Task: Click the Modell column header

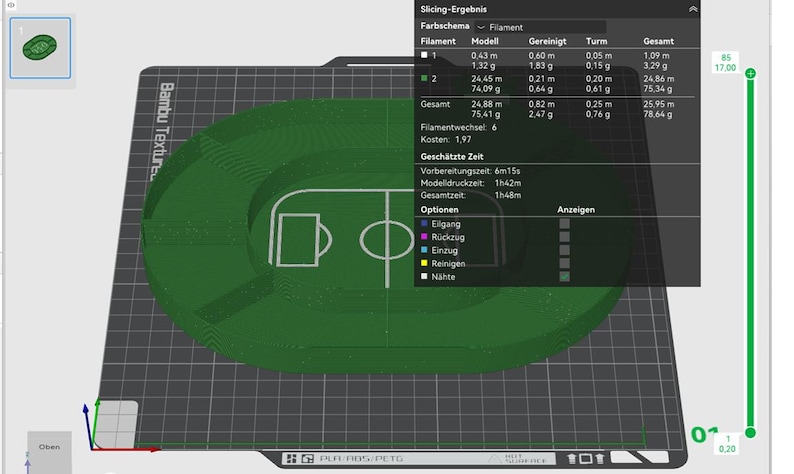Action: (x=485, y=41)
